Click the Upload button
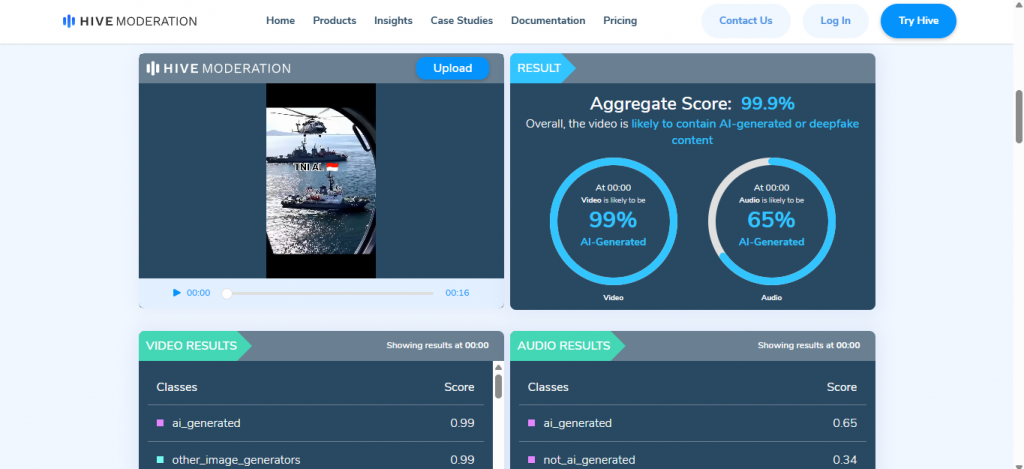 click(x=452, y=69)
